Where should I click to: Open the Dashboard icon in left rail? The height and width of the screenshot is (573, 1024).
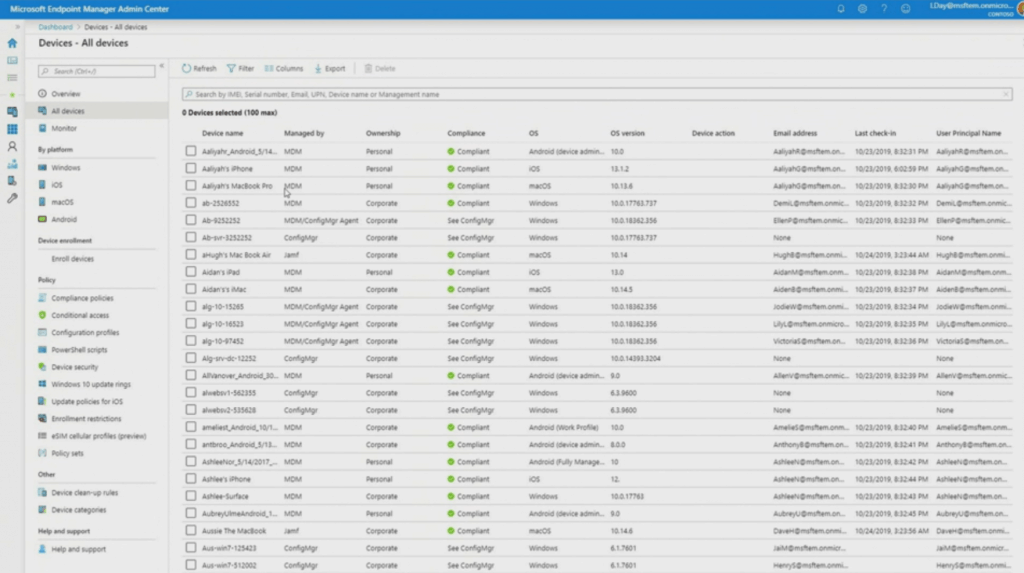tap(12, 60)
